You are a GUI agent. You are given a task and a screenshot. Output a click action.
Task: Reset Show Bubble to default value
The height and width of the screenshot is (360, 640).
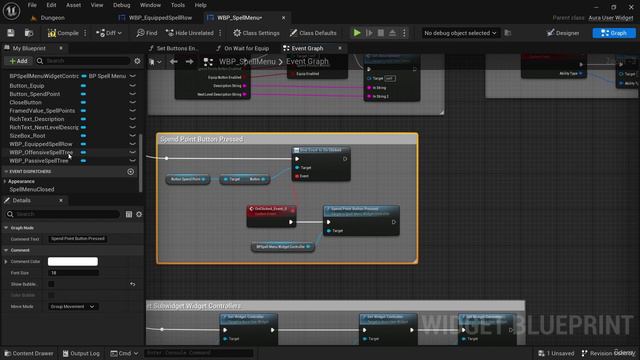click(x=133, y=284)
